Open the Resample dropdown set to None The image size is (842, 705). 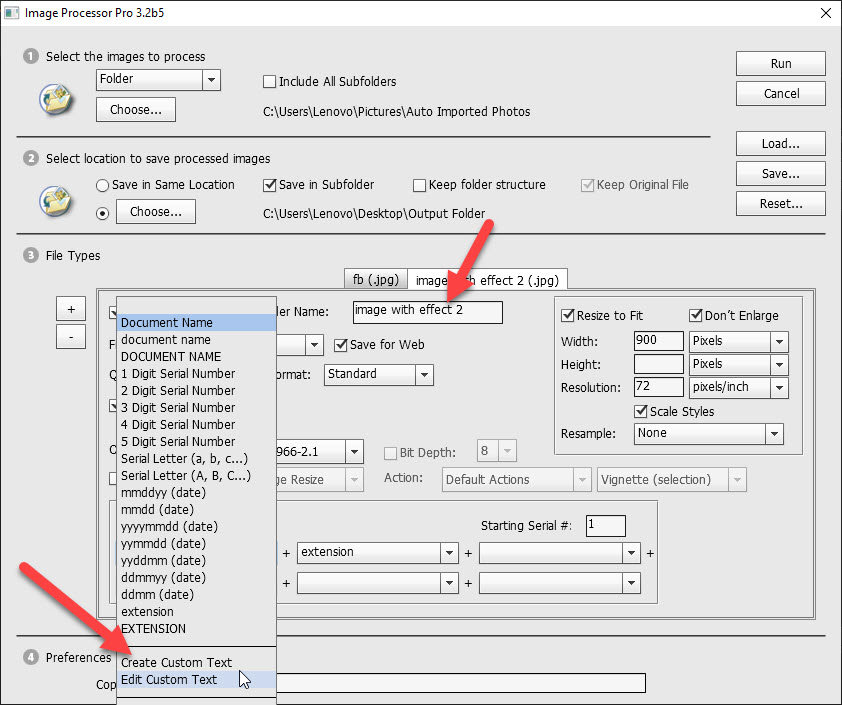708,434
